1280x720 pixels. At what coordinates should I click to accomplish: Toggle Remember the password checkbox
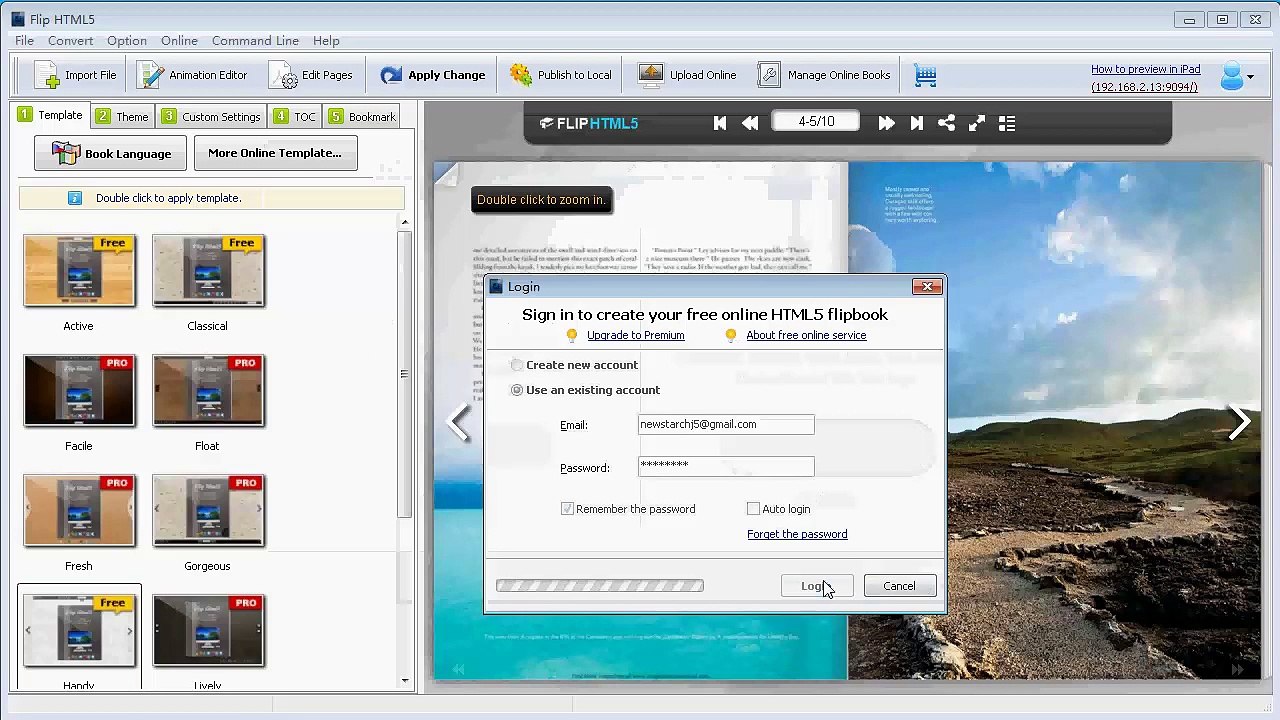[x=568, y=509]
